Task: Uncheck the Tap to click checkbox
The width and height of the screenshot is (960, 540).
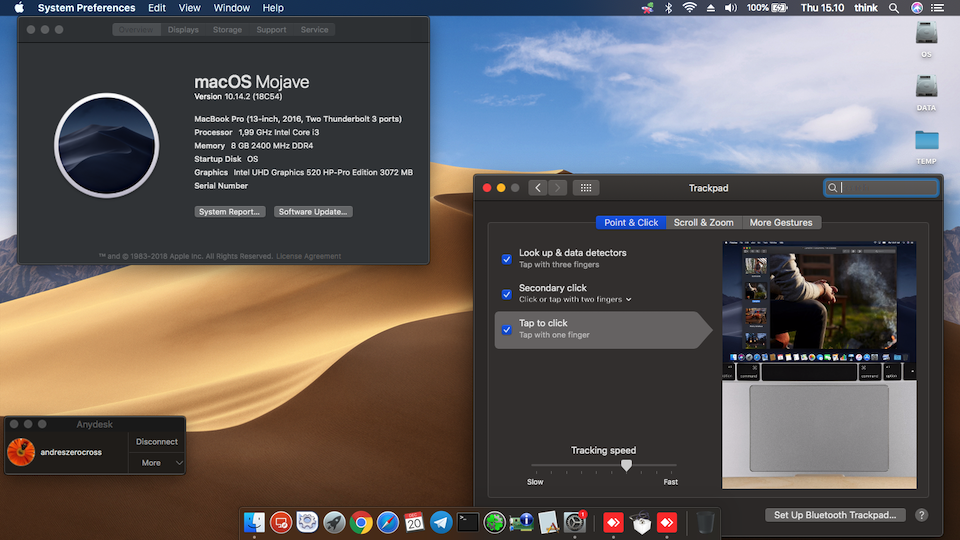Action: 506,330
